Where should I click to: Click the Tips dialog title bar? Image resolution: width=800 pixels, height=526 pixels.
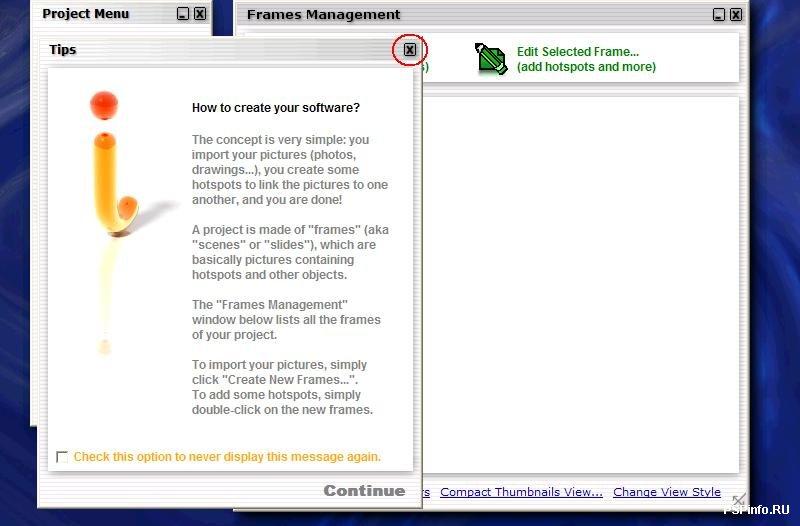coord(200,49)
